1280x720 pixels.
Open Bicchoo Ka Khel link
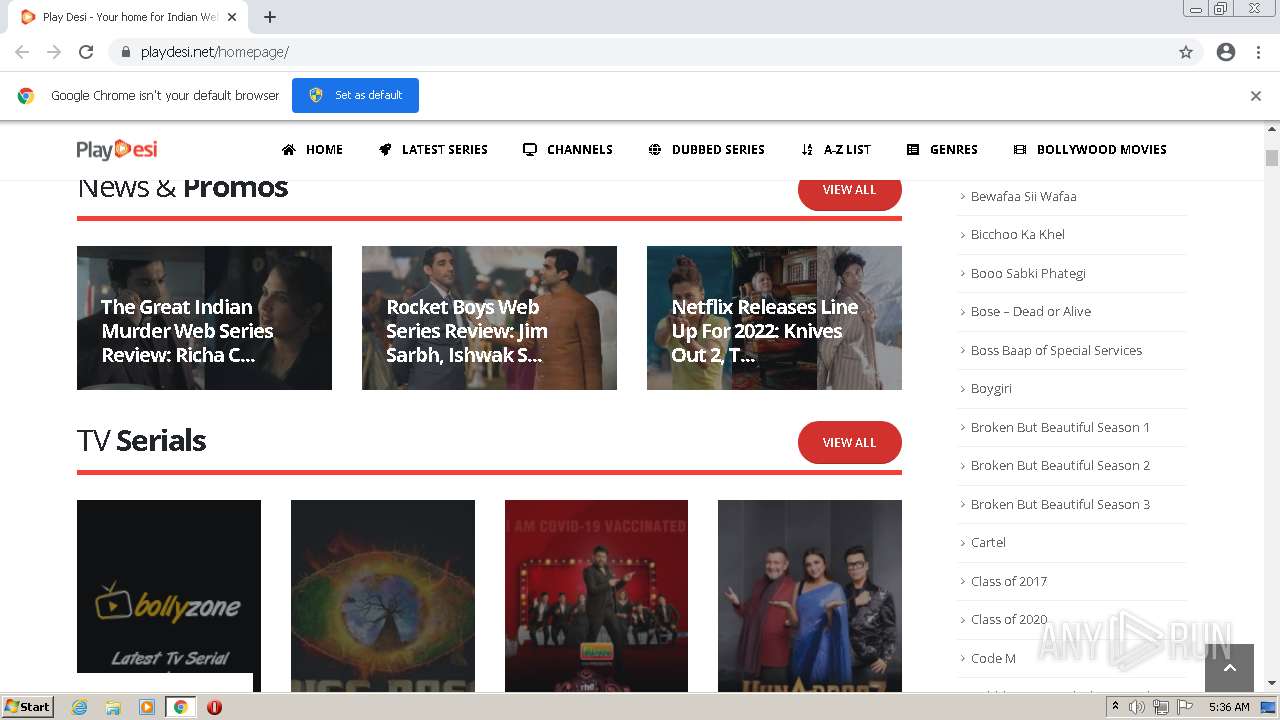point(1017,234)
